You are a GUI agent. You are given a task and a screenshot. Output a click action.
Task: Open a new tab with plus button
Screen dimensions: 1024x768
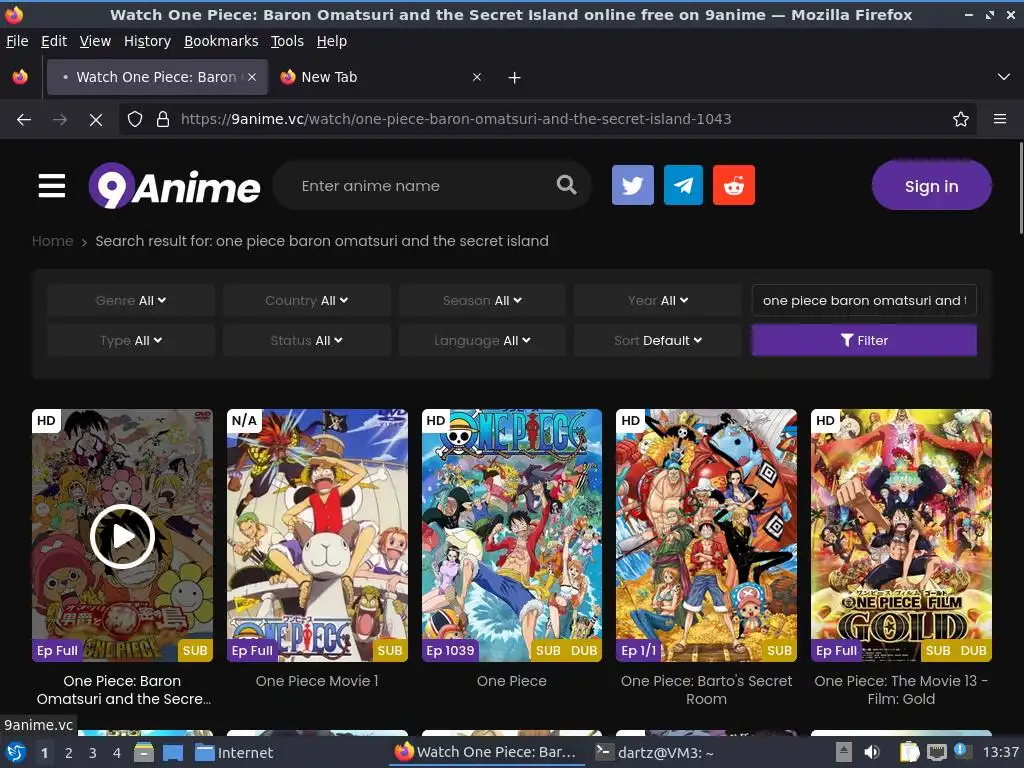(x=515, y=78)
